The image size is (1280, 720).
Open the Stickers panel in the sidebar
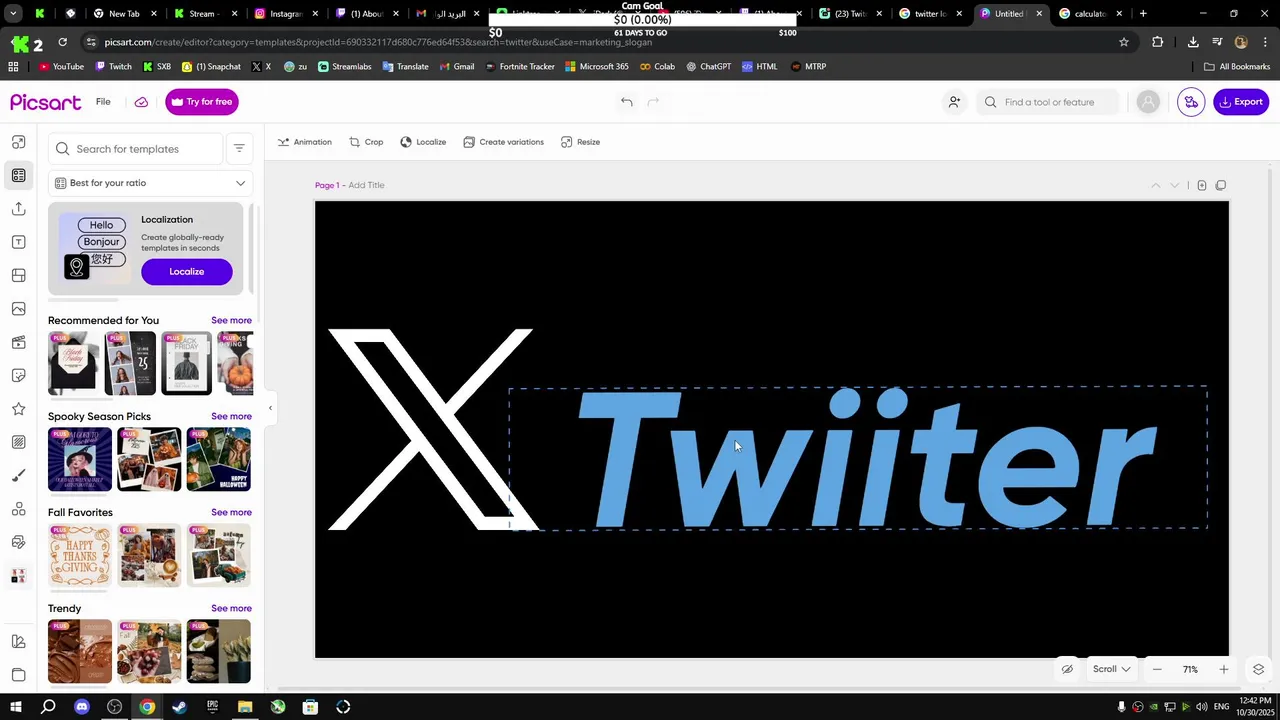point(18,375)
